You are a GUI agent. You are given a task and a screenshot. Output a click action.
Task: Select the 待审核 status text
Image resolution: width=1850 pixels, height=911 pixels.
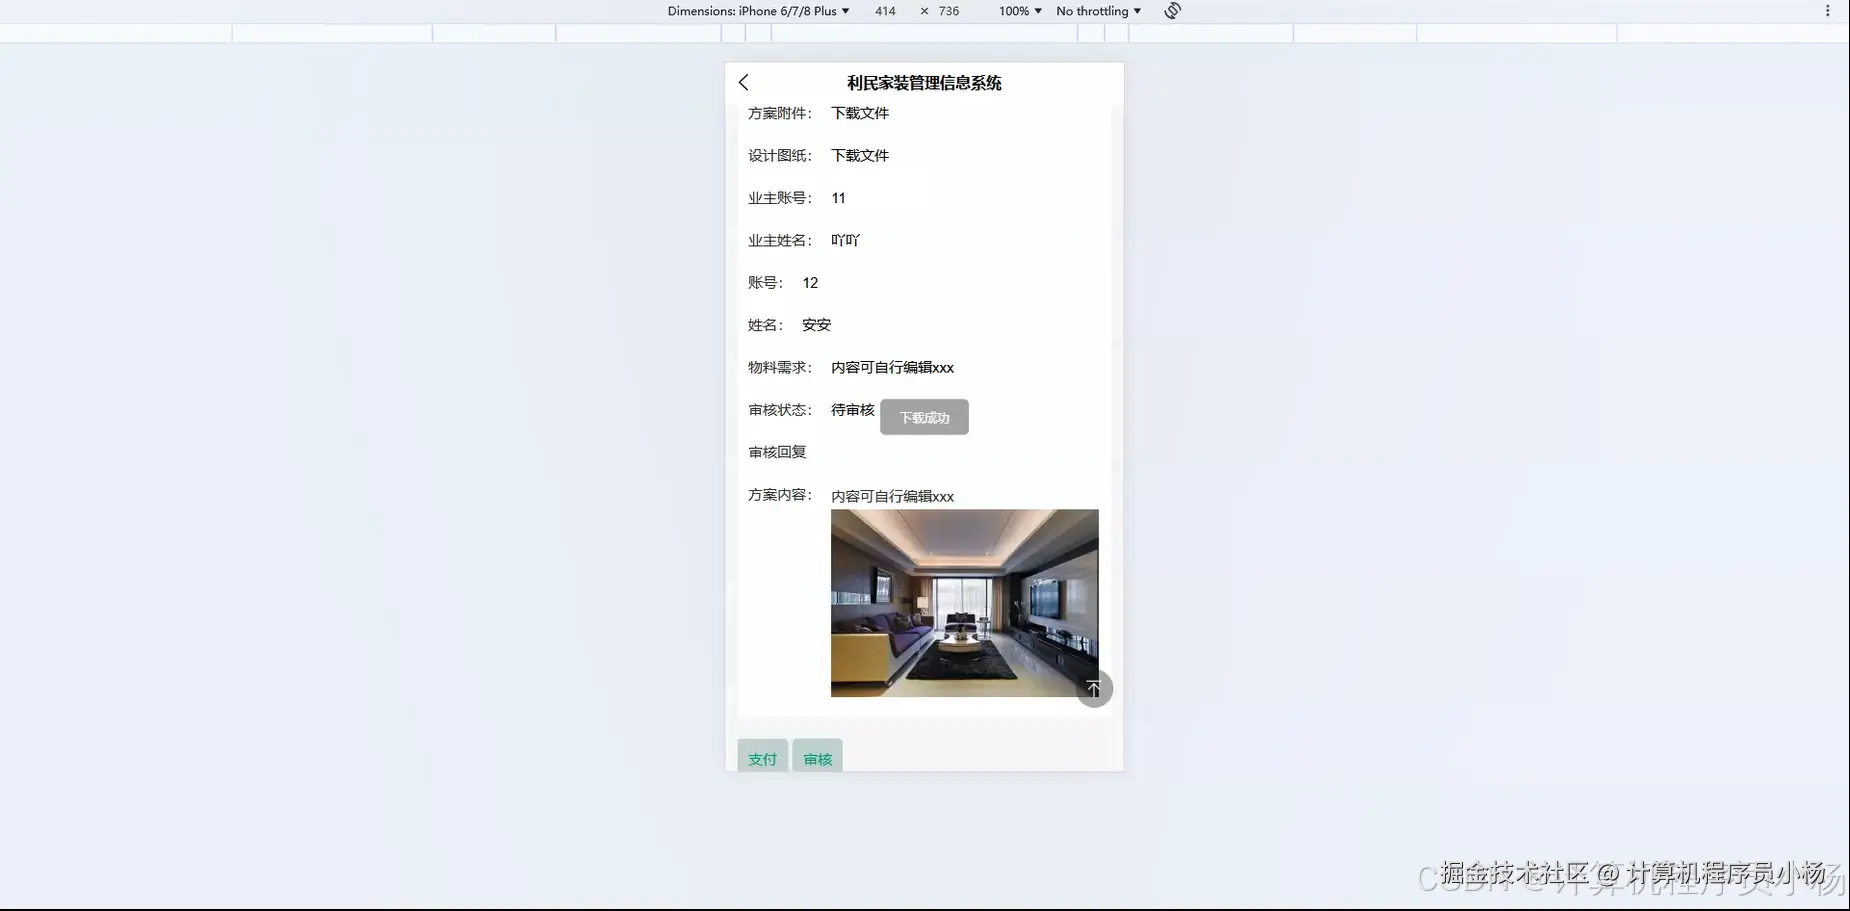pos(851,409)
